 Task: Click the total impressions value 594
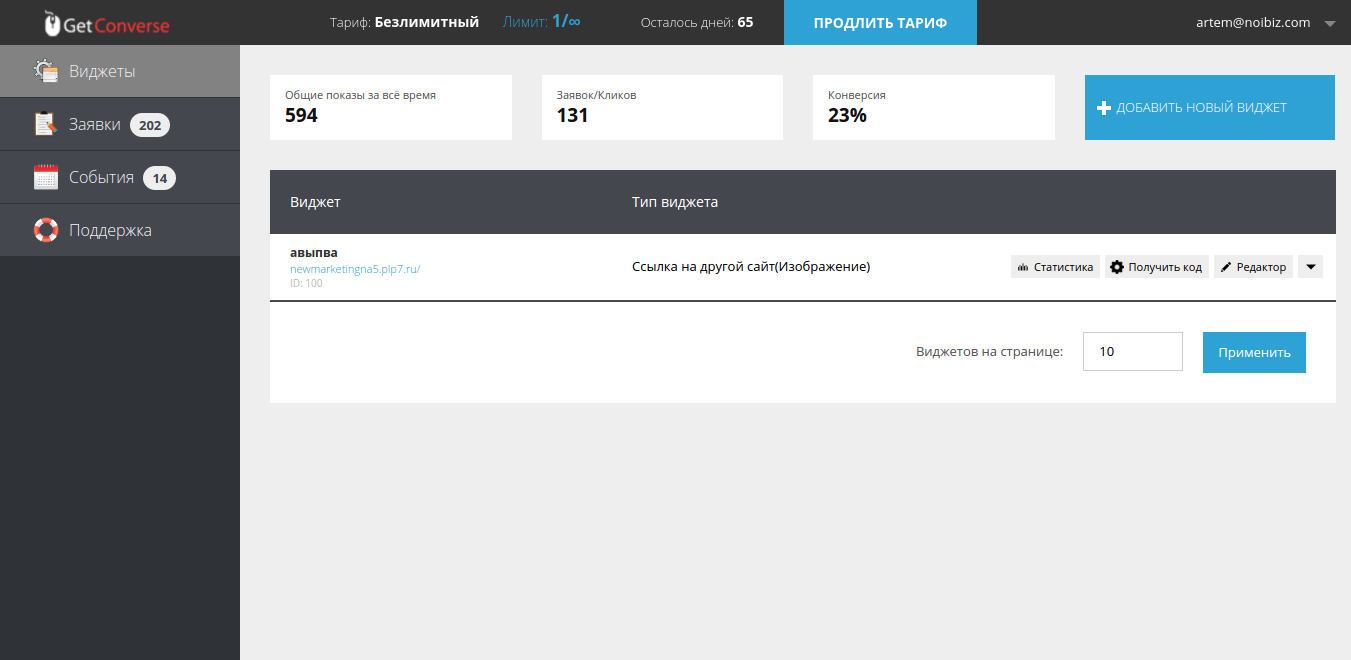[x=301, y=115]
